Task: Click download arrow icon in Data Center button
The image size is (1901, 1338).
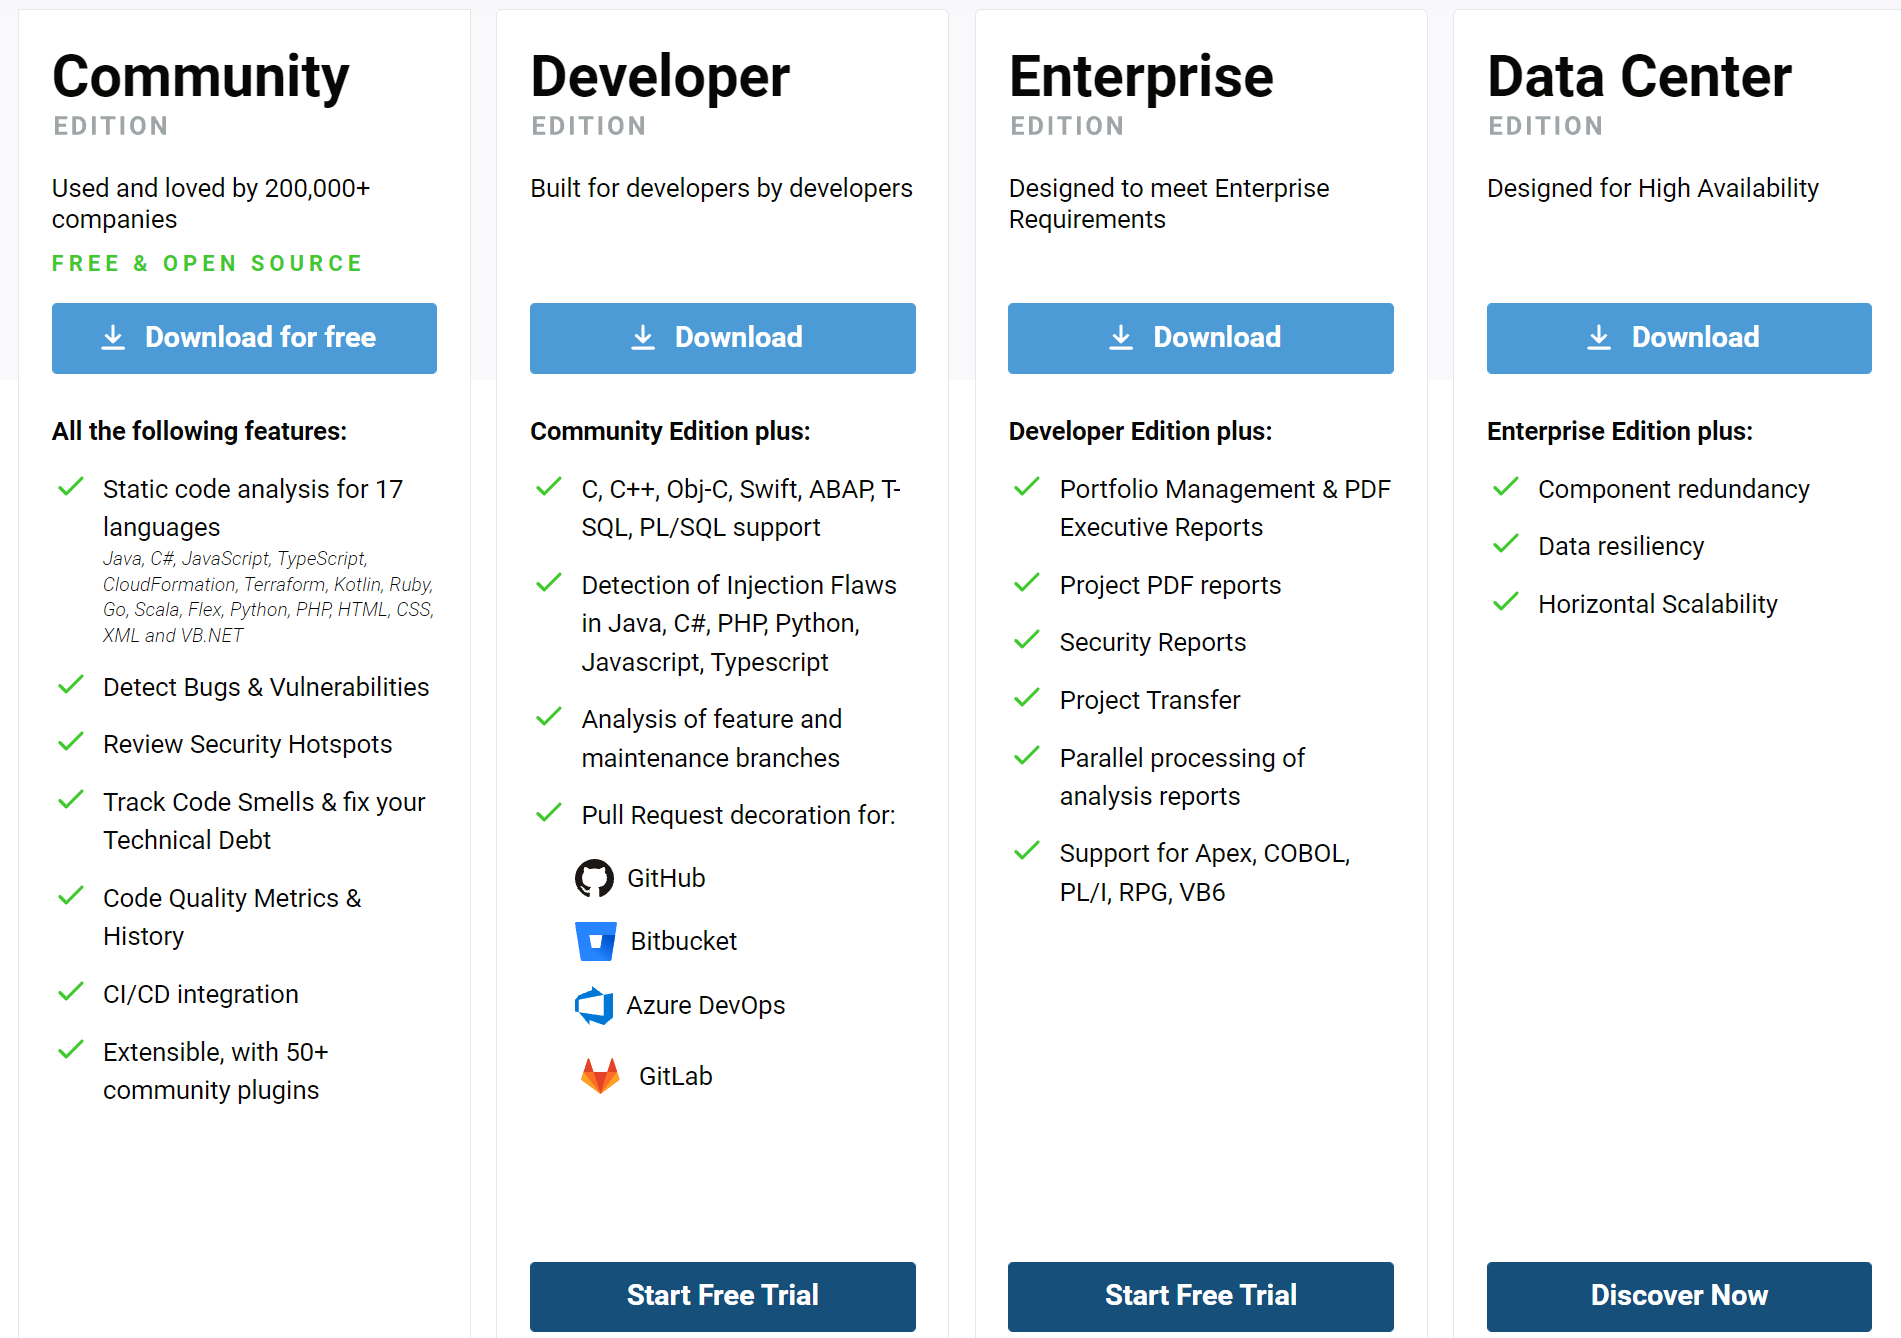Action: click(x=1599, y=338)
